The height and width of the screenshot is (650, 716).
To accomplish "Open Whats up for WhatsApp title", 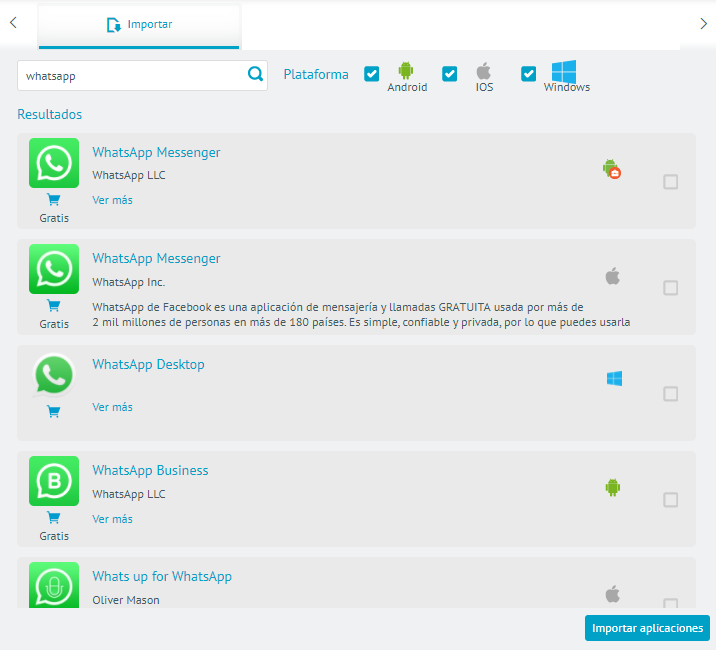I will coord(162,576).
